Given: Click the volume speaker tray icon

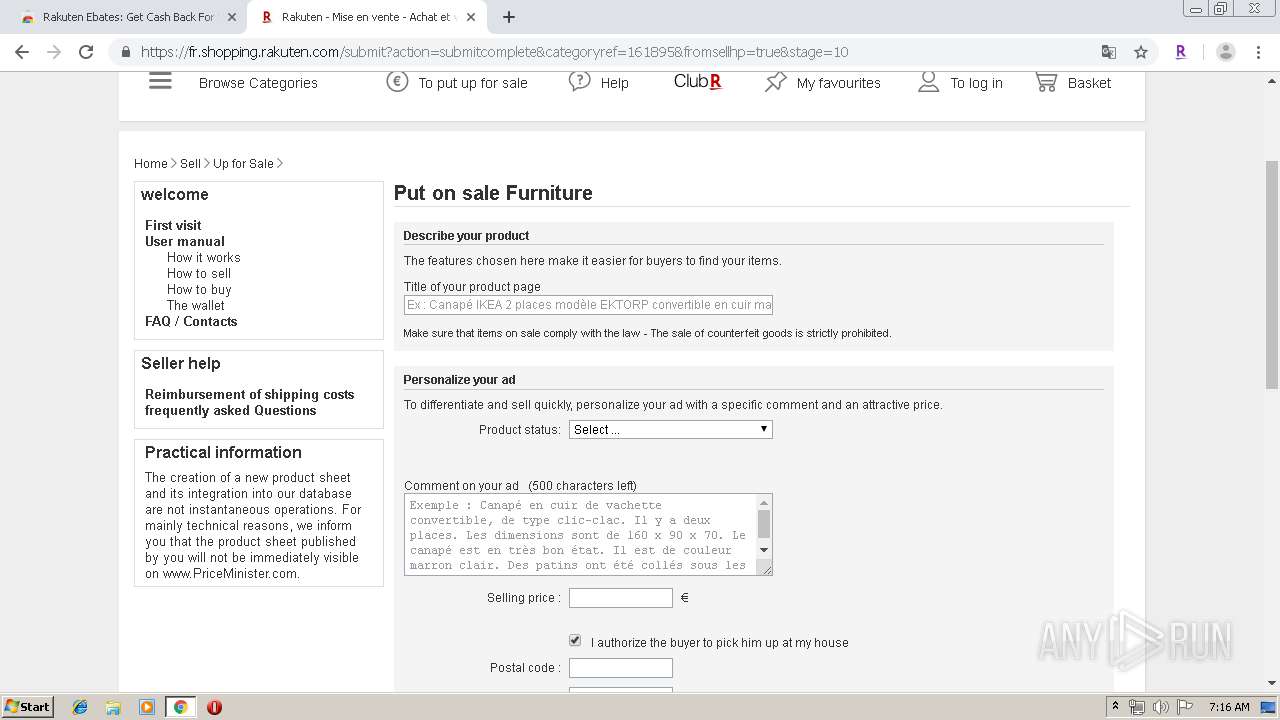Looking at the screenshot, I should pyautogui.click(x=1160, y=707).
